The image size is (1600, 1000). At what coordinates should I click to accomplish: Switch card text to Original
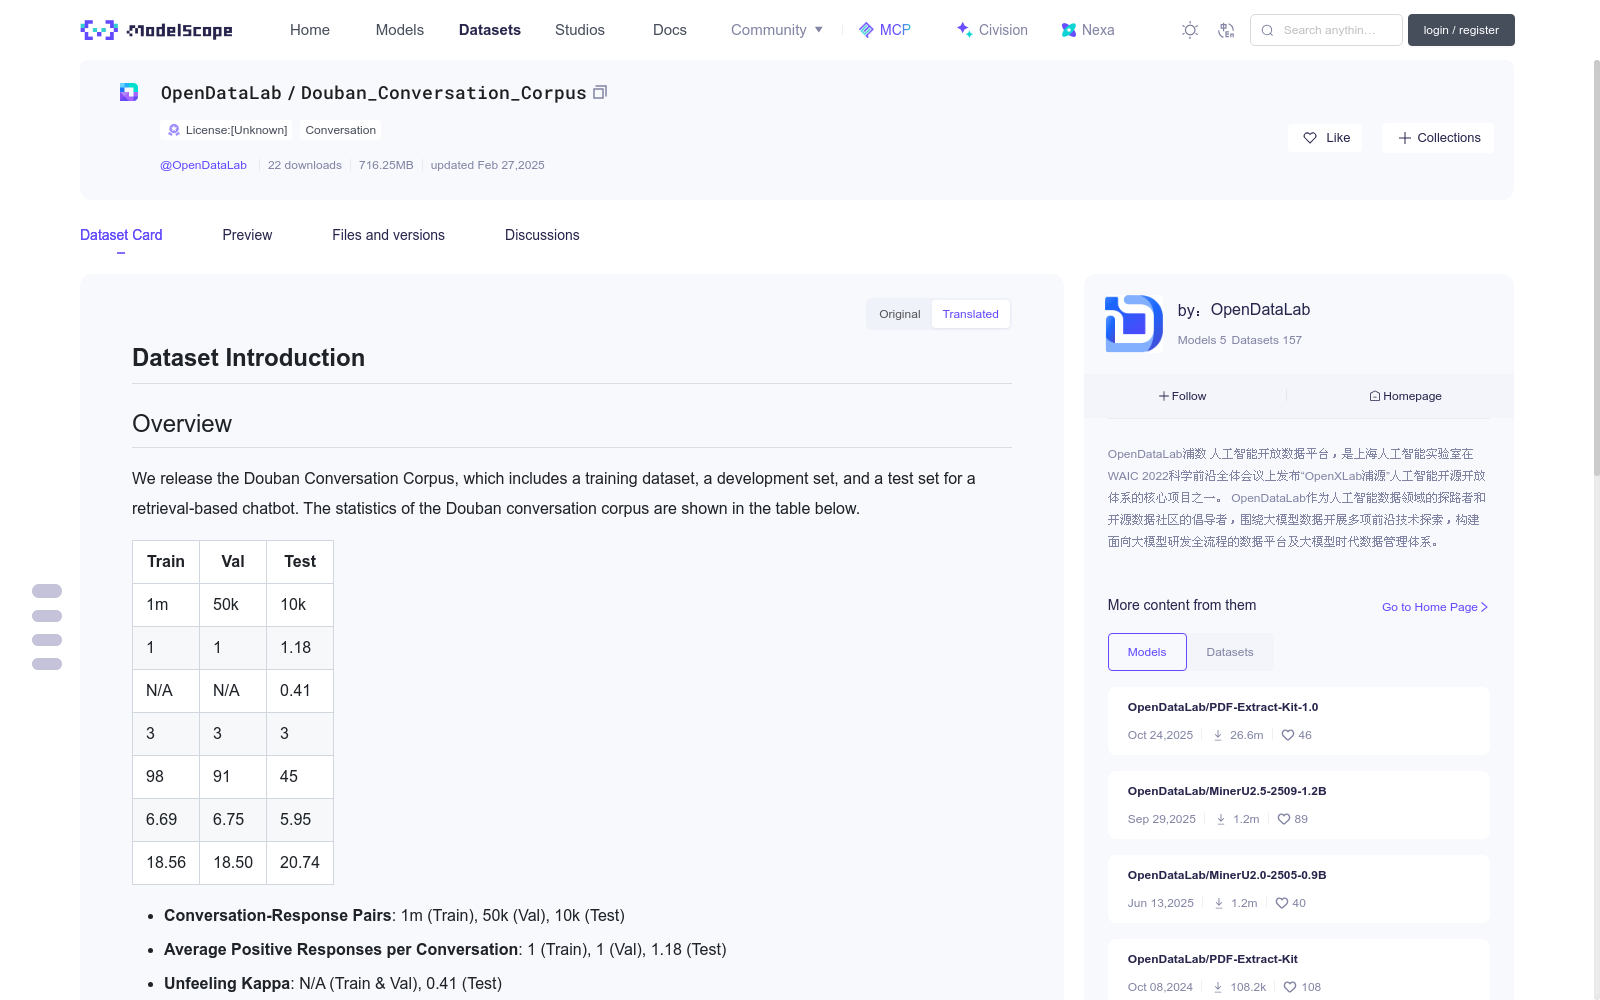click(900, 314)
